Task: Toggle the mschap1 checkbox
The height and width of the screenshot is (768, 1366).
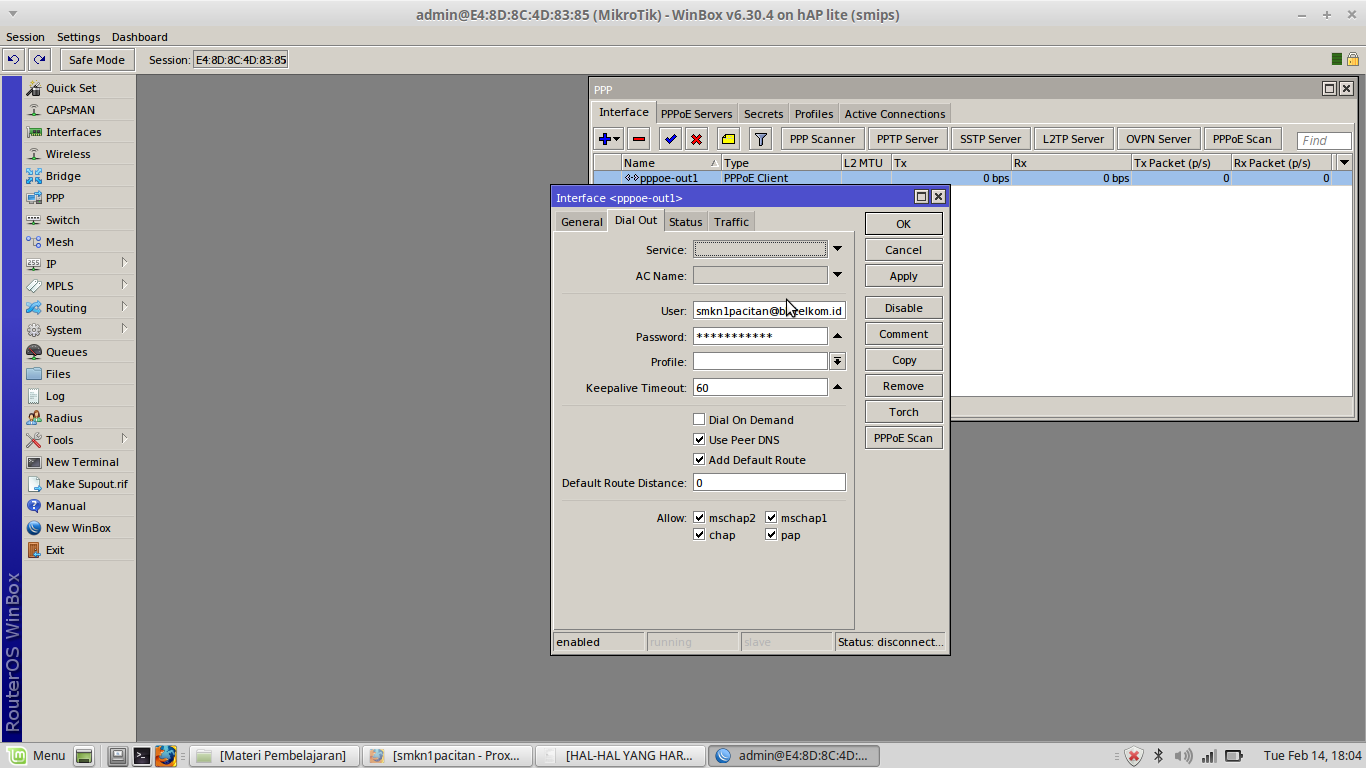Action: tap(771, 518)
